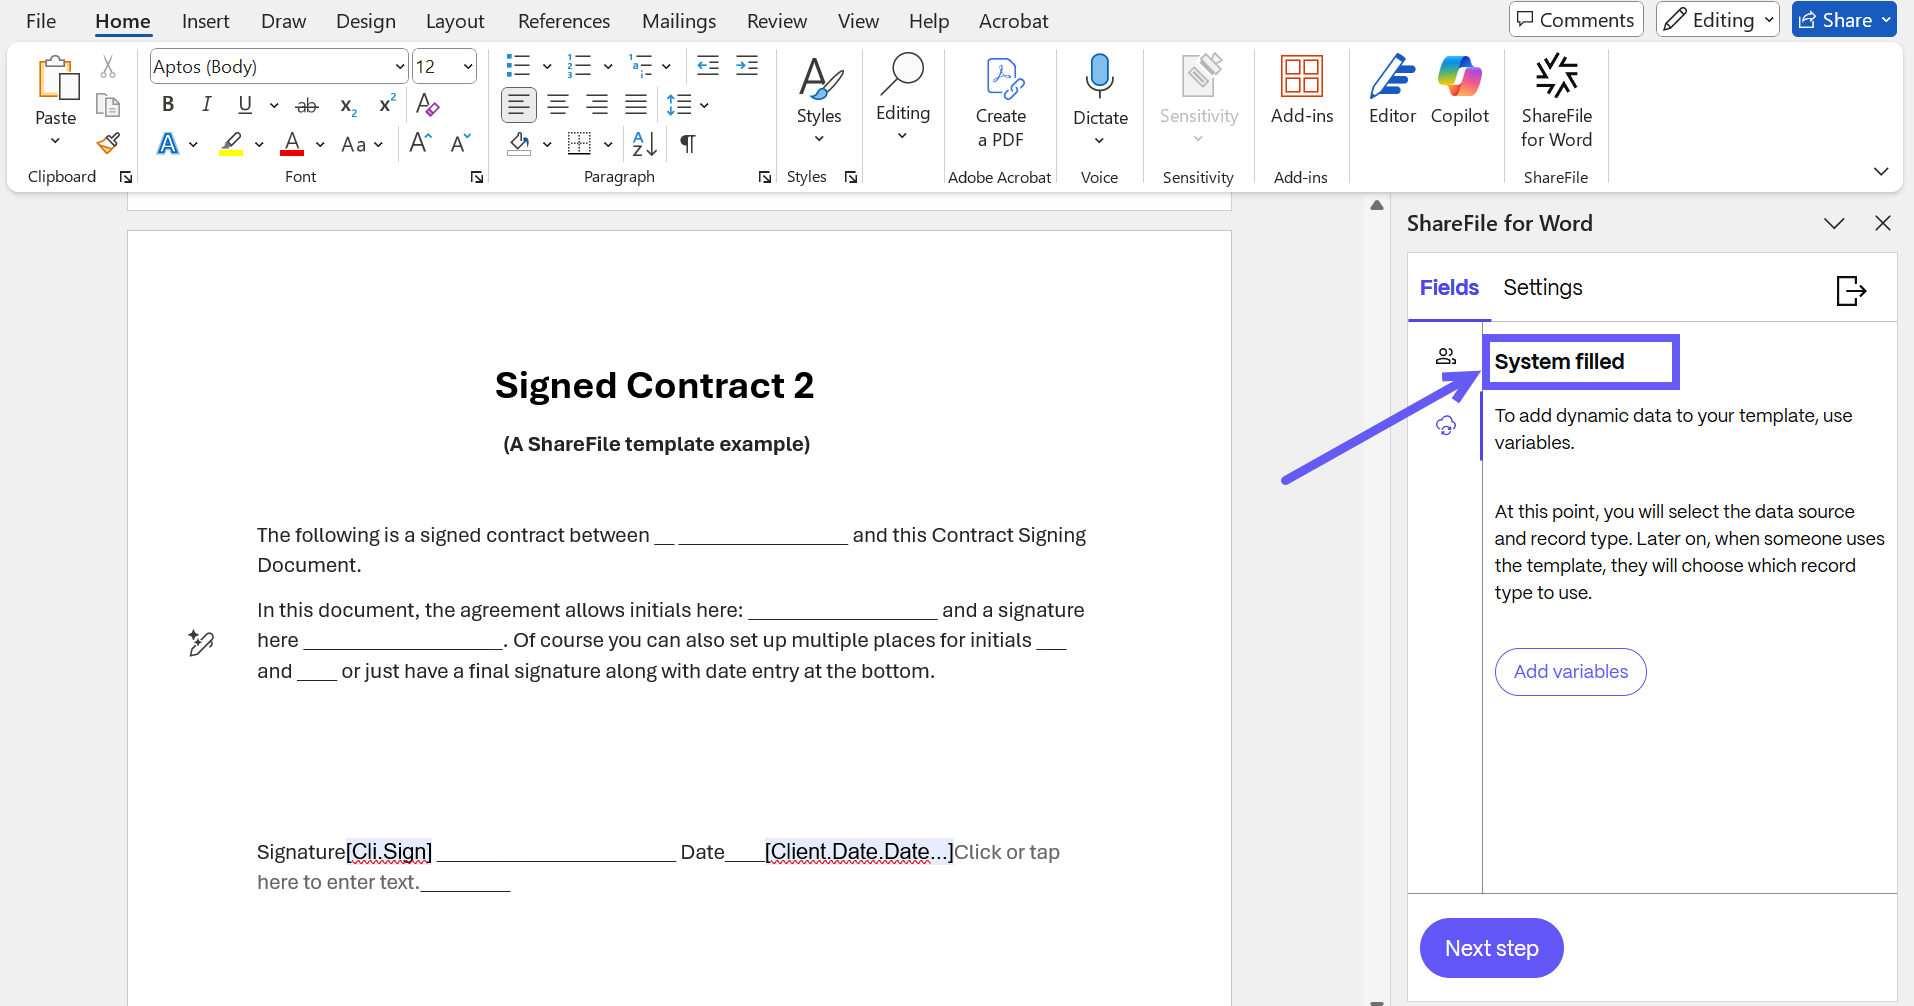Open the Editing mode dropdown
This screenshot has width=1914, height=1006.
pos(1717,20)
